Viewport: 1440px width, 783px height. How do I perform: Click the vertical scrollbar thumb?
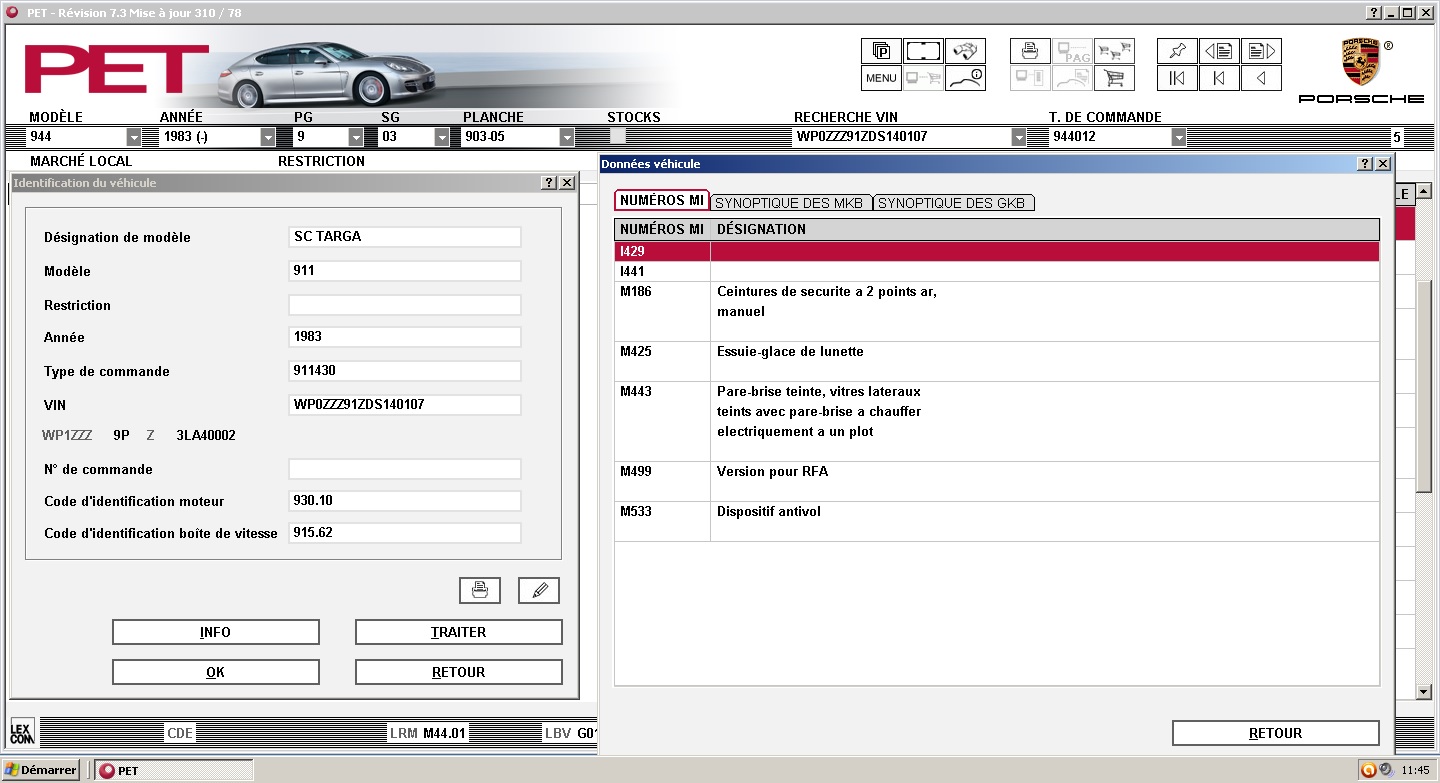click(1425, 386)
